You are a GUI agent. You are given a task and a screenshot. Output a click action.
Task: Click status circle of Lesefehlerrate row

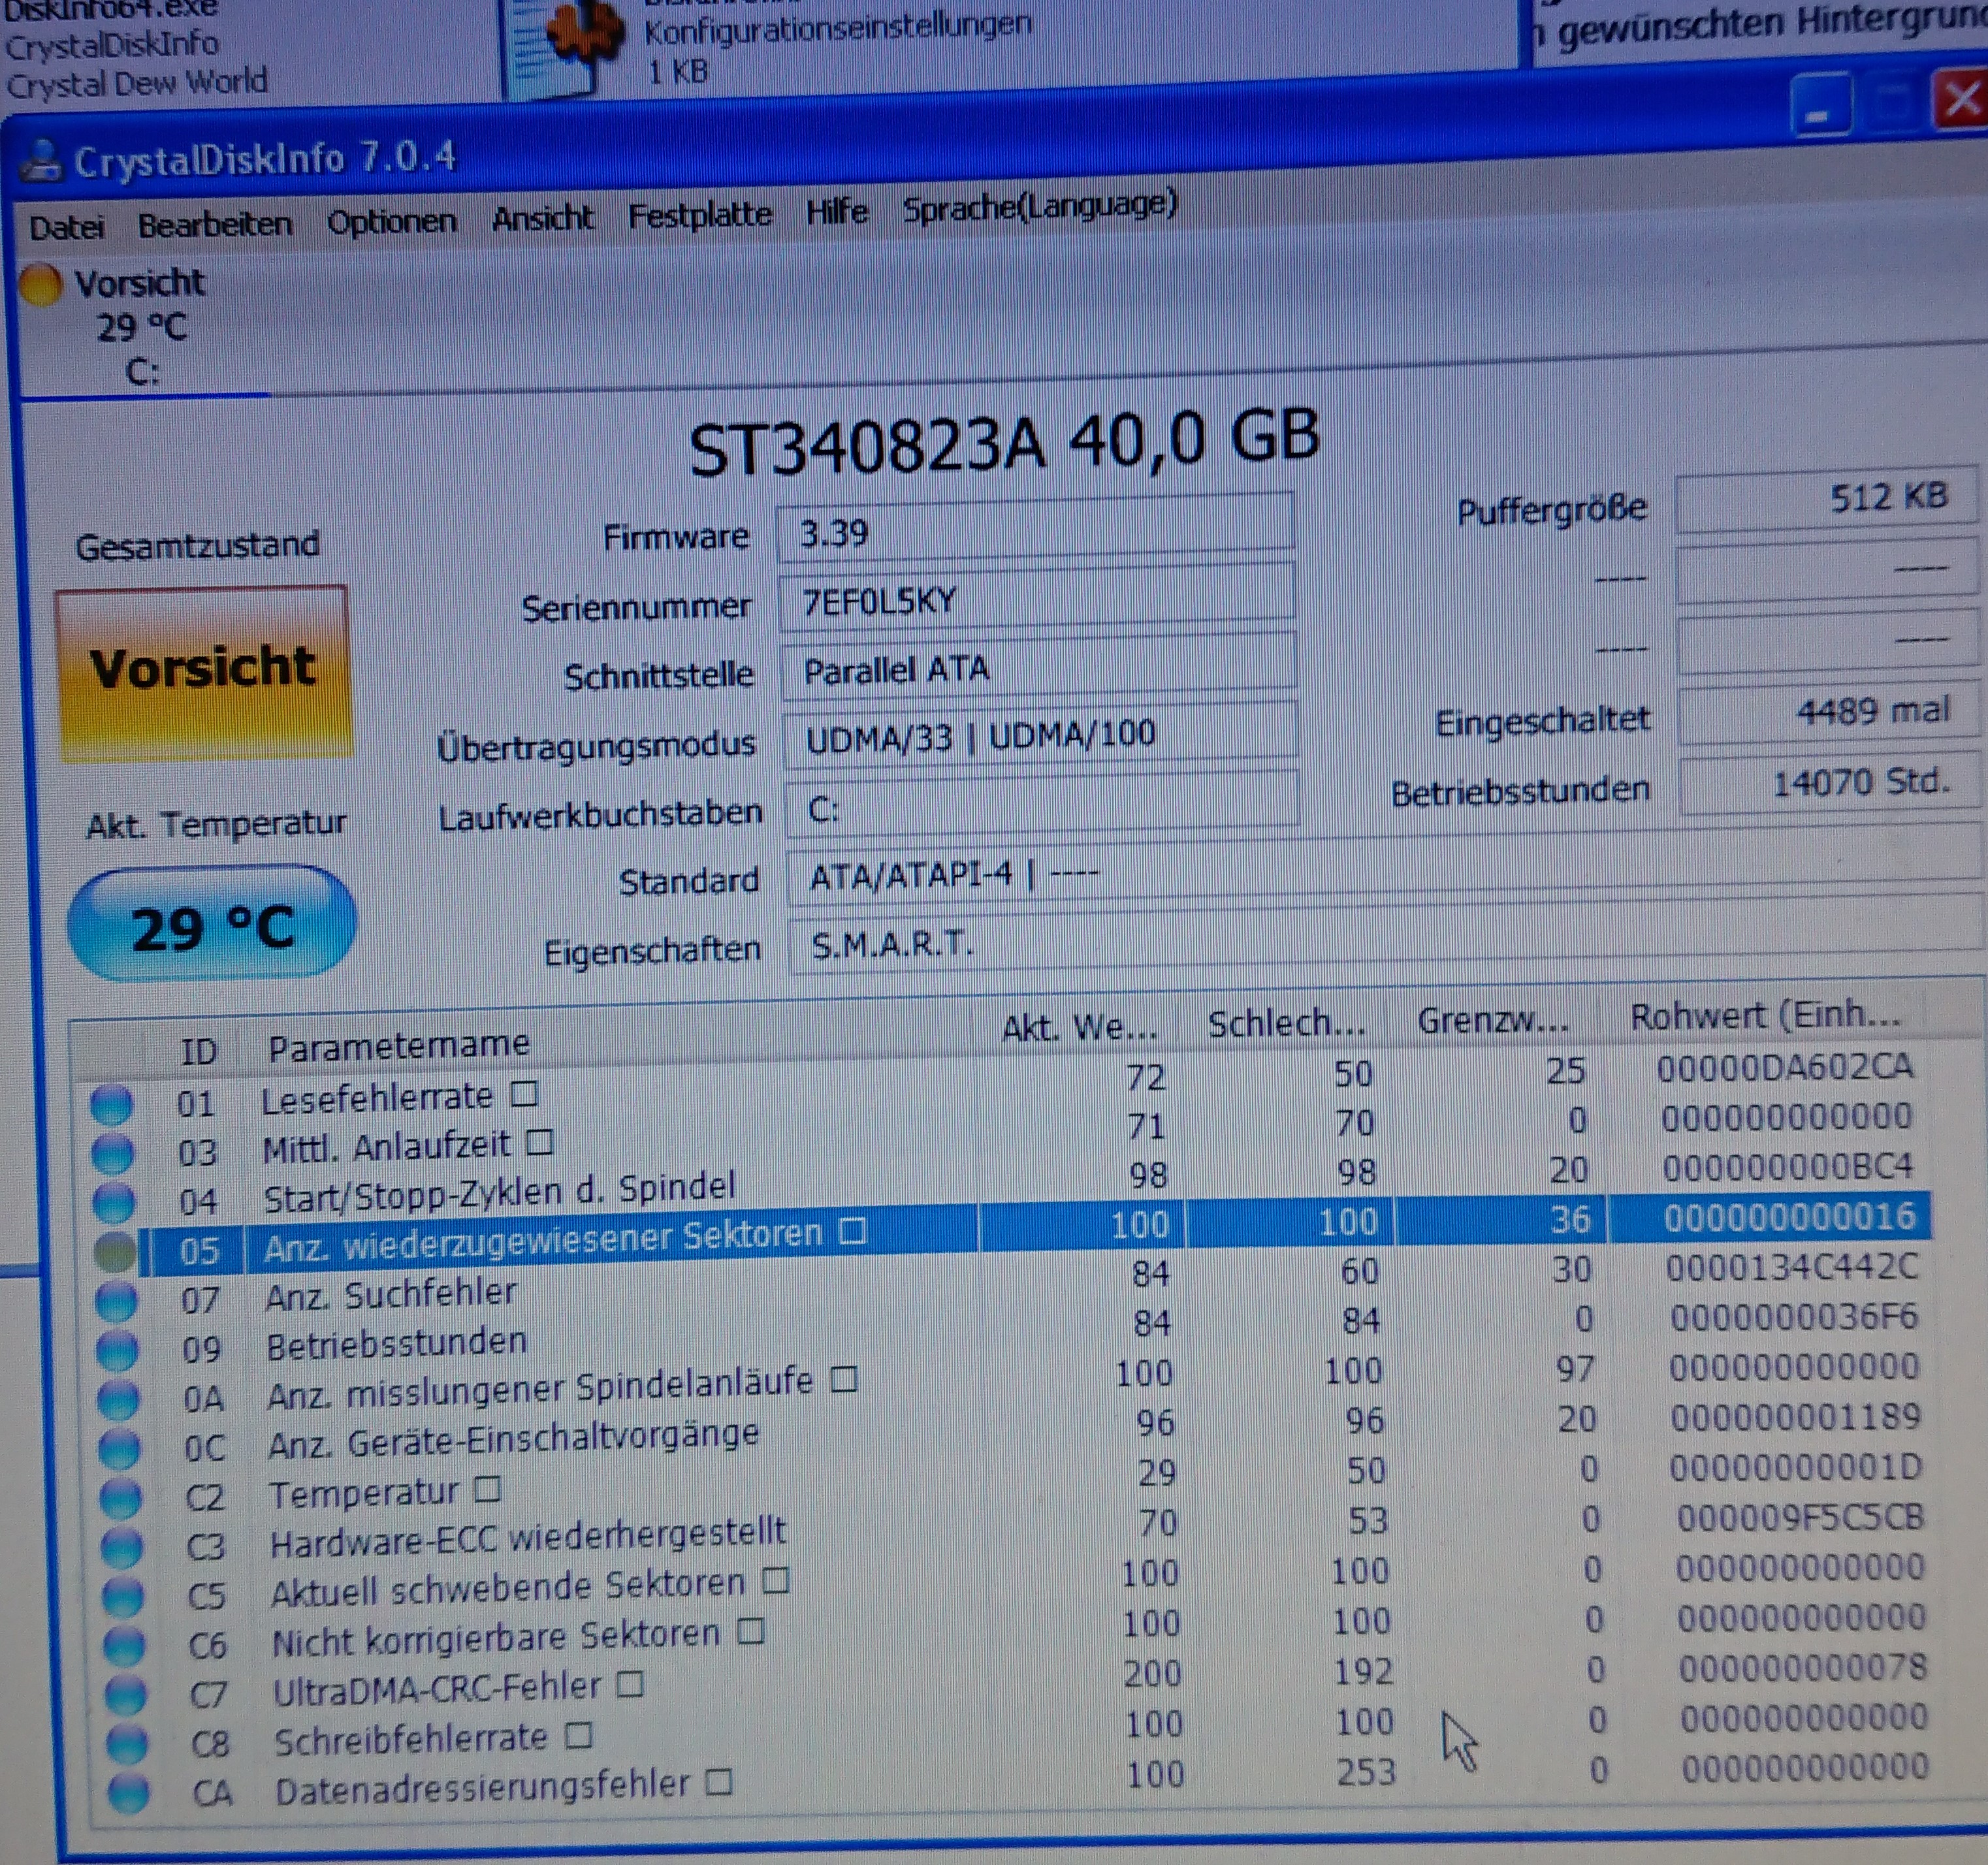(x=111, y=1104)
